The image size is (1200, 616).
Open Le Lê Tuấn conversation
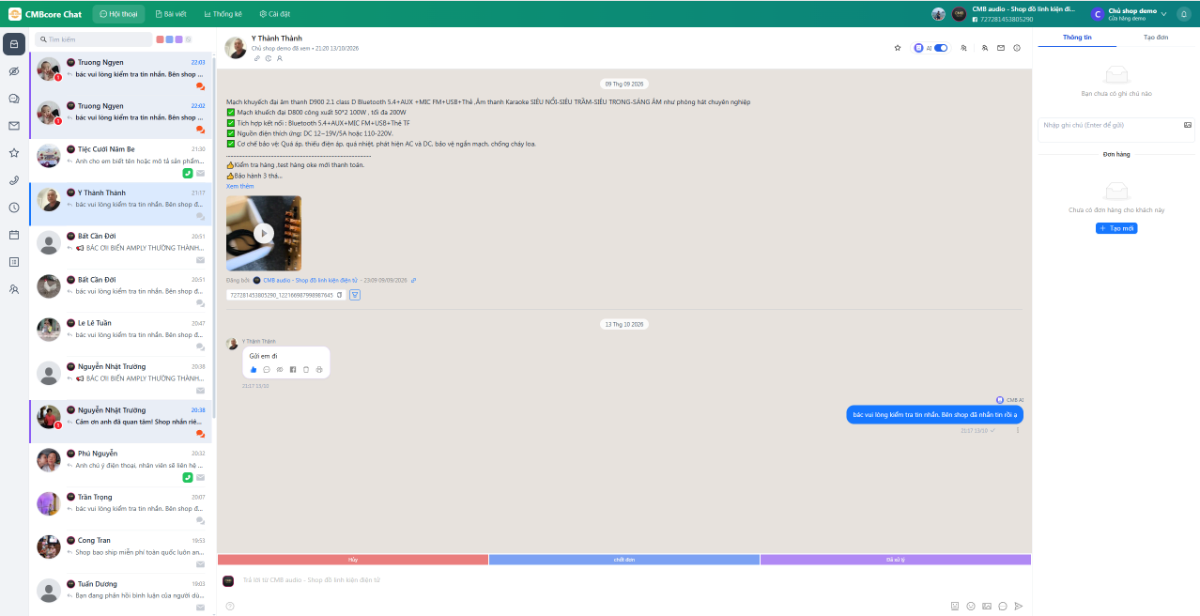coord(121,334)
